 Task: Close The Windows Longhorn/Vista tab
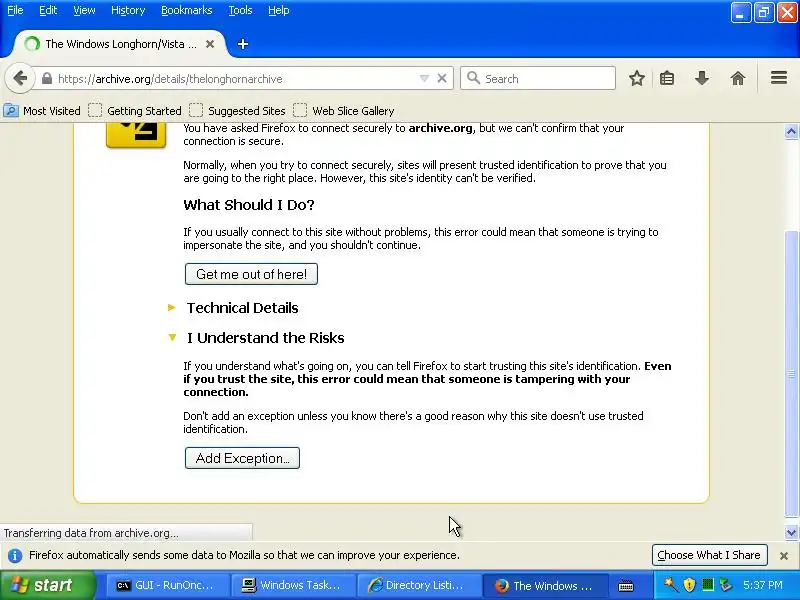point(210,44)
